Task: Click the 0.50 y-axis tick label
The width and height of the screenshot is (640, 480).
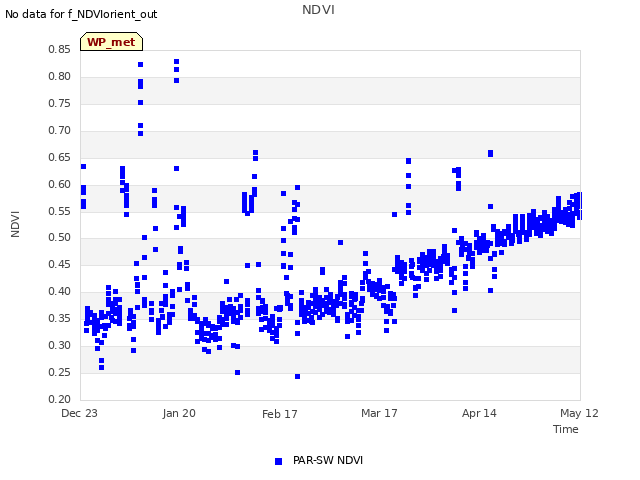Action: 59,238
